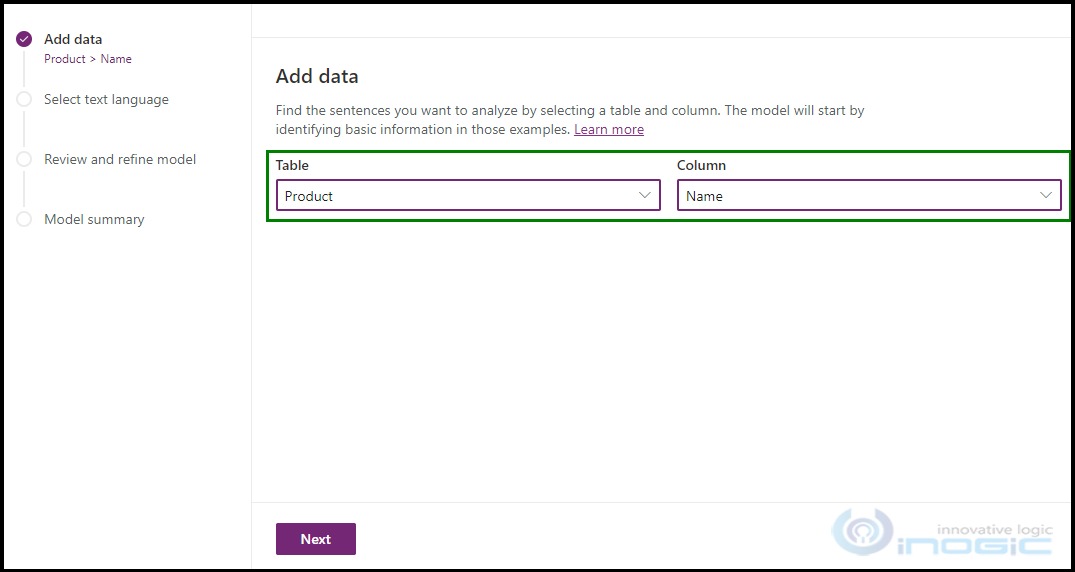Go to Select text language step label
This screenshot has width=1075, height=572.
pos(106,99)
